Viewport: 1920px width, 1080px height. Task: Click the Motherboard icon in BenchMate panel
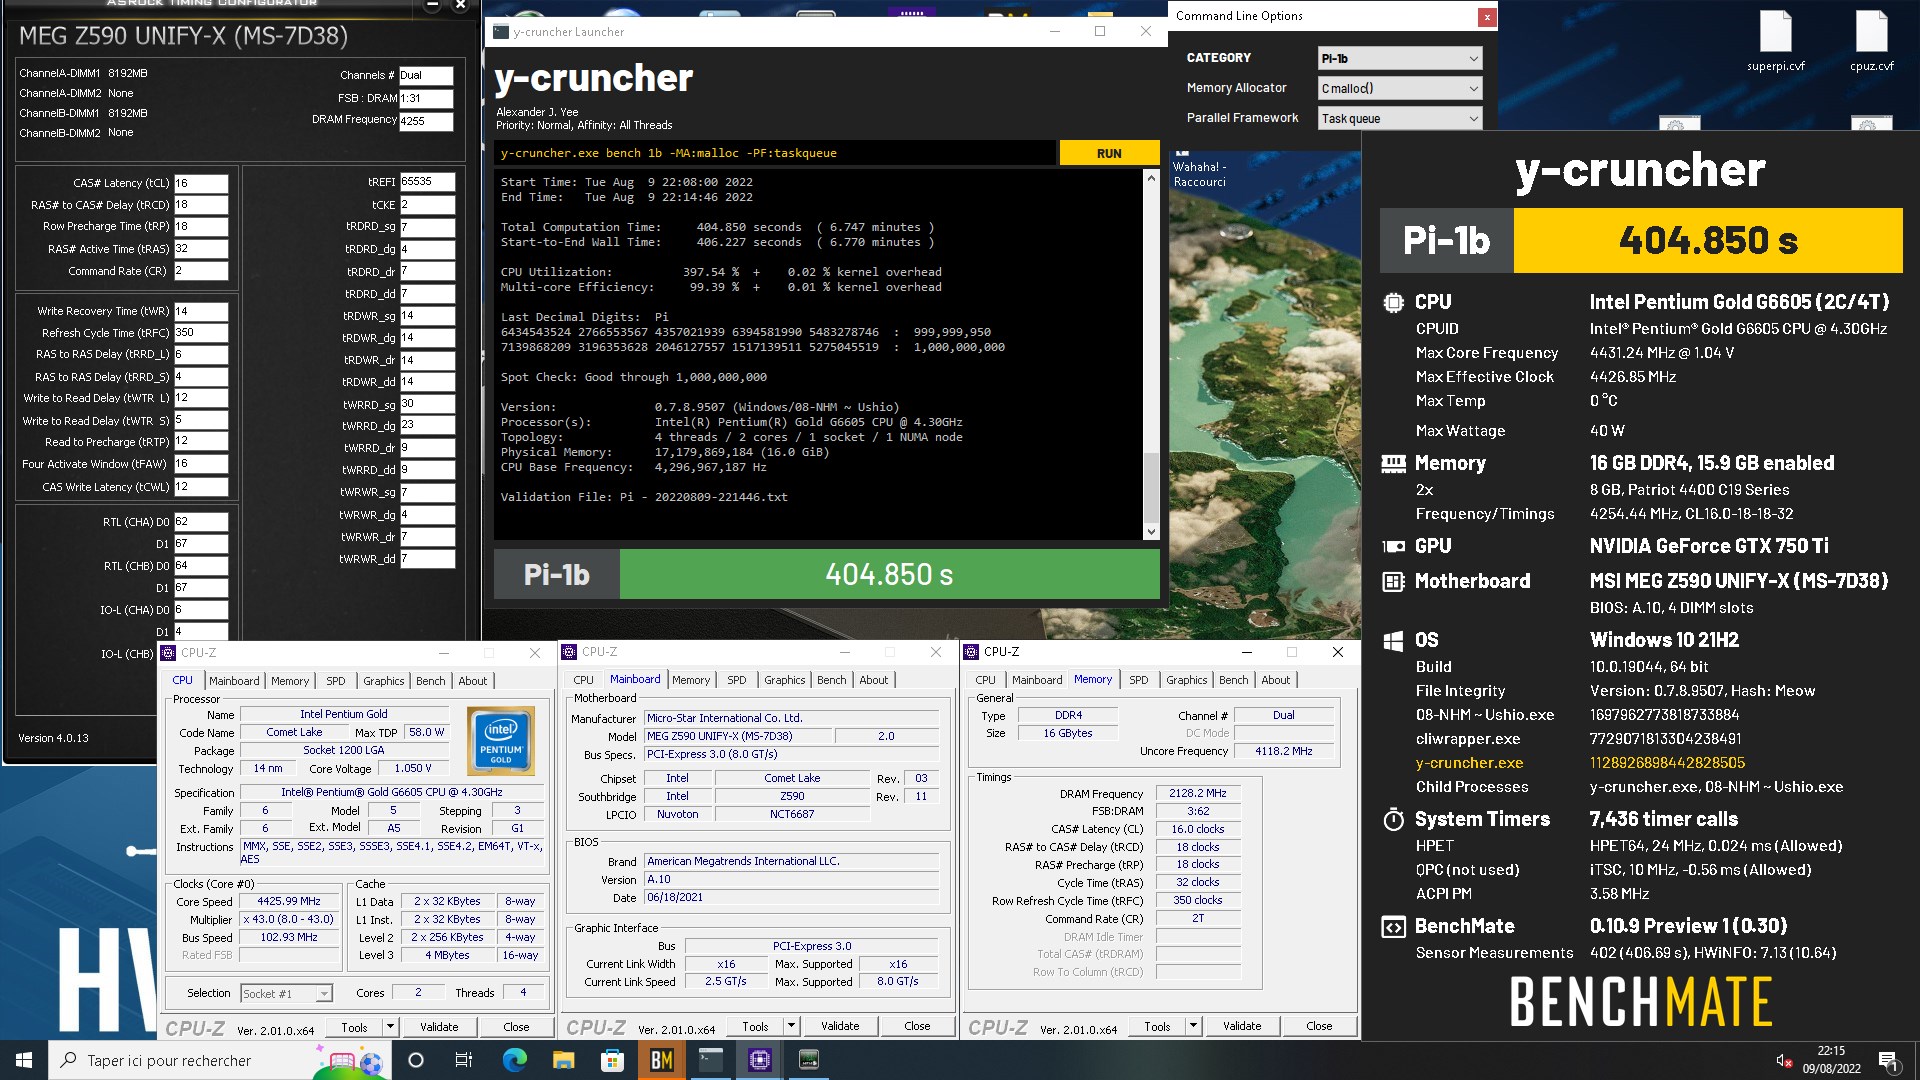1393,581
